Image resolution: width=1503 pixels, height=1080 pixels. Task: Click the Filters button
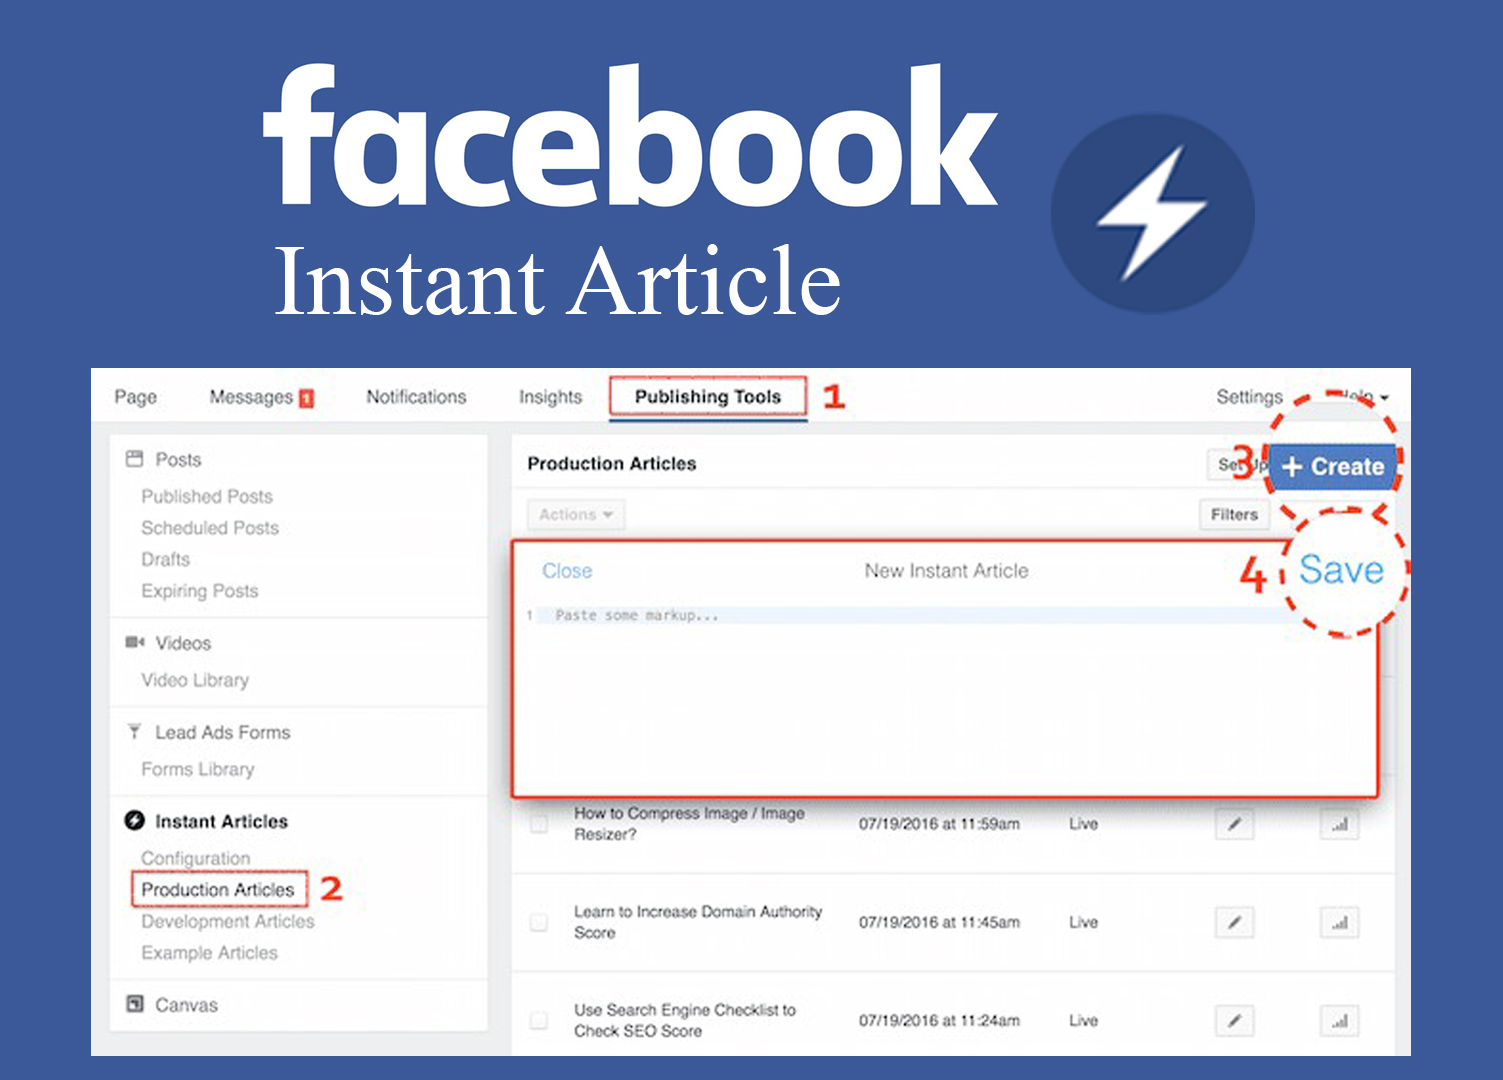point(1234,514)
